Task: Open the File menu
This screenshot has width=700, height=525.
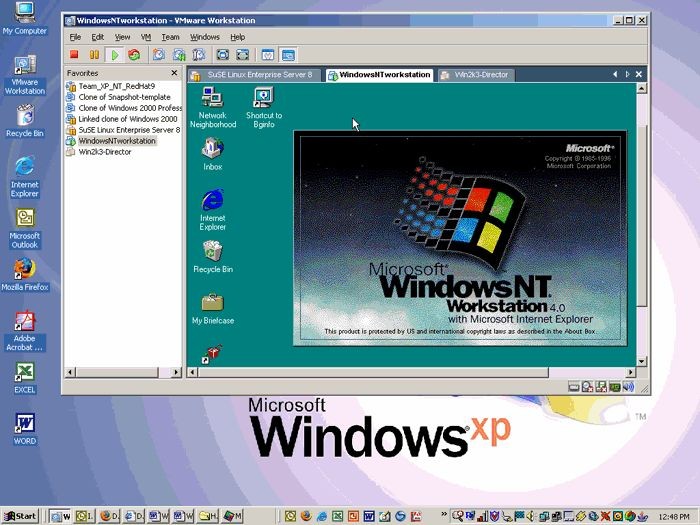Action: click(x=75, y=37)
